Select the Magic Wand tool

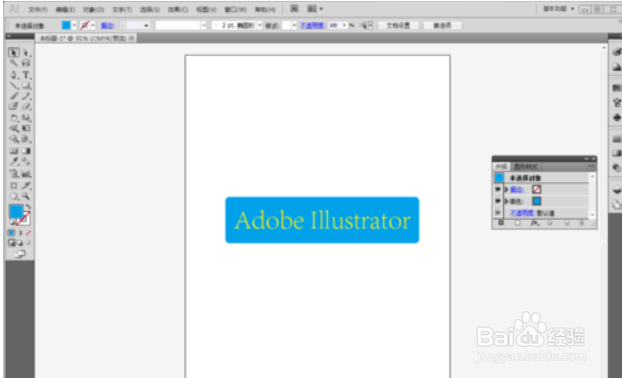point(14,63)
